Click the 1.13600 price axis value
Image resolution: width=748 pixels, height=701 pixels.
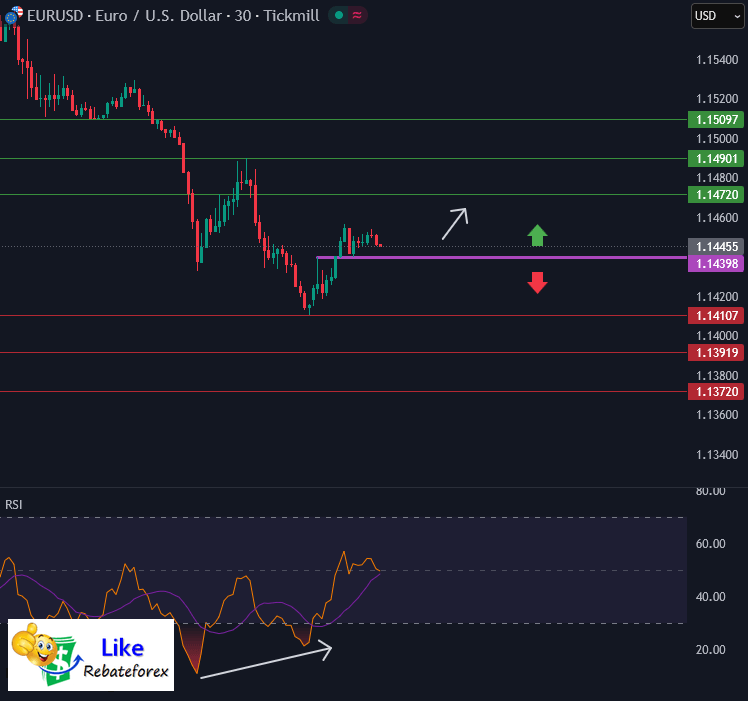pos(717,415)
